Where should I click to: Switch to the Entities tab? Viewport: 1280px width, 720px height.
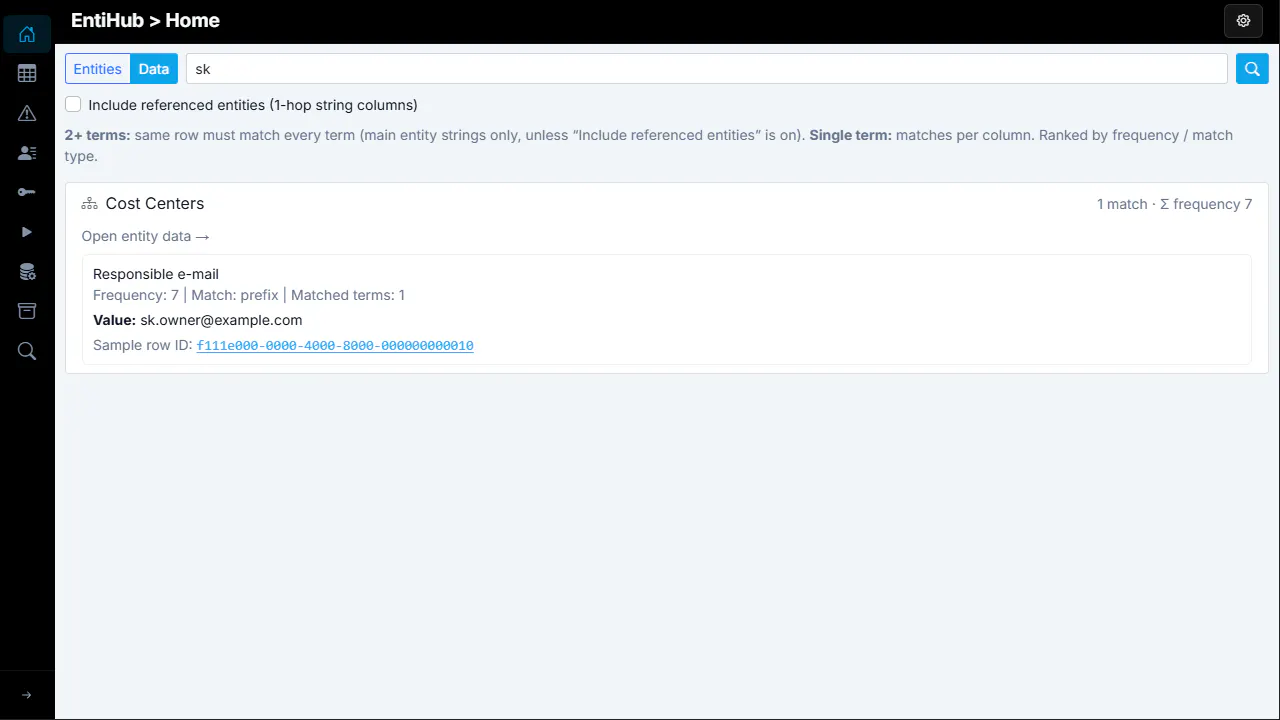coord(98,69)
